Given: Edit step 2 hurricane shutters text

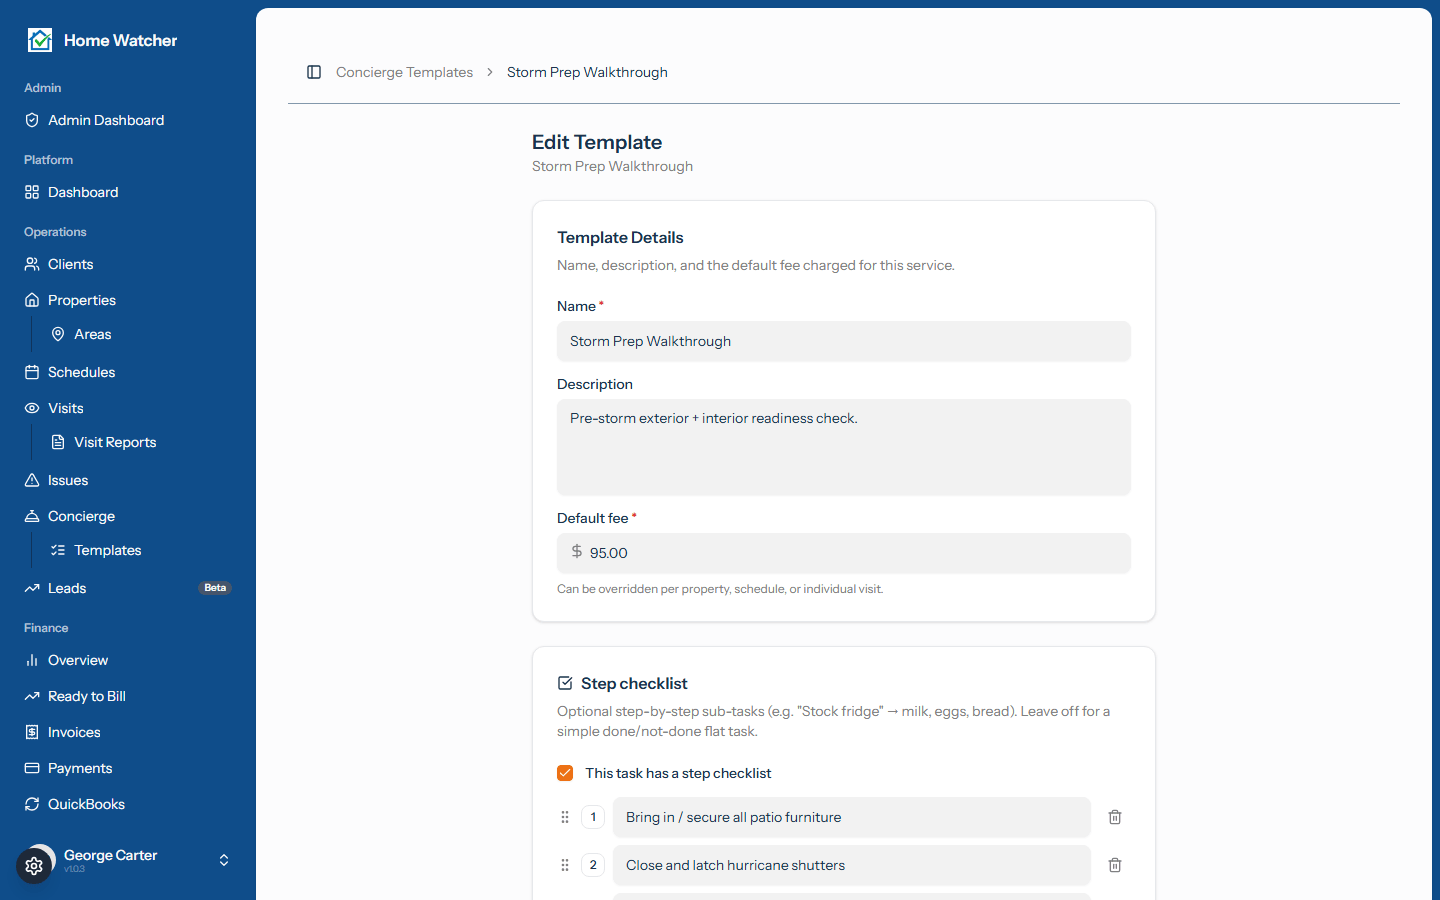Looking at the screenshot, I should pos(852,865).
